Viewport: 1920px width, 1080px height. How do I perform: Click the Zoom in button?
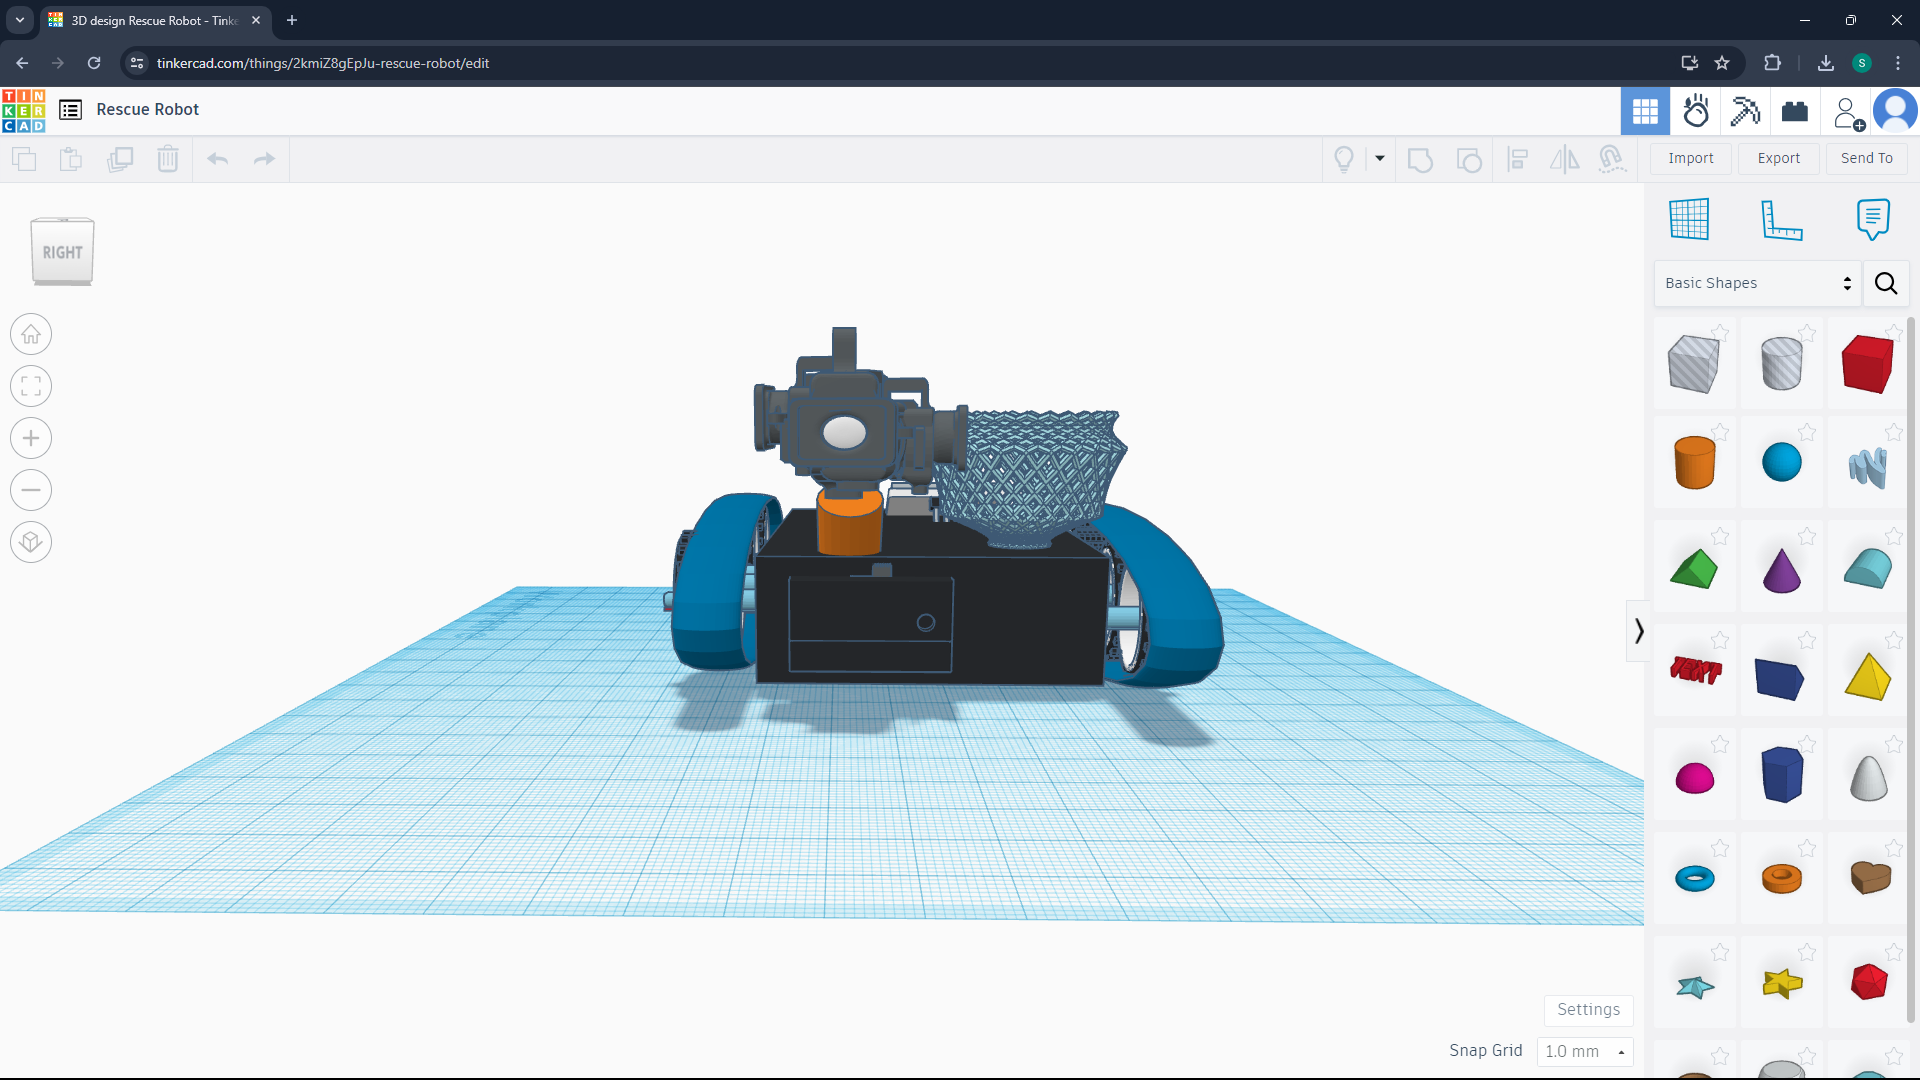31,438
